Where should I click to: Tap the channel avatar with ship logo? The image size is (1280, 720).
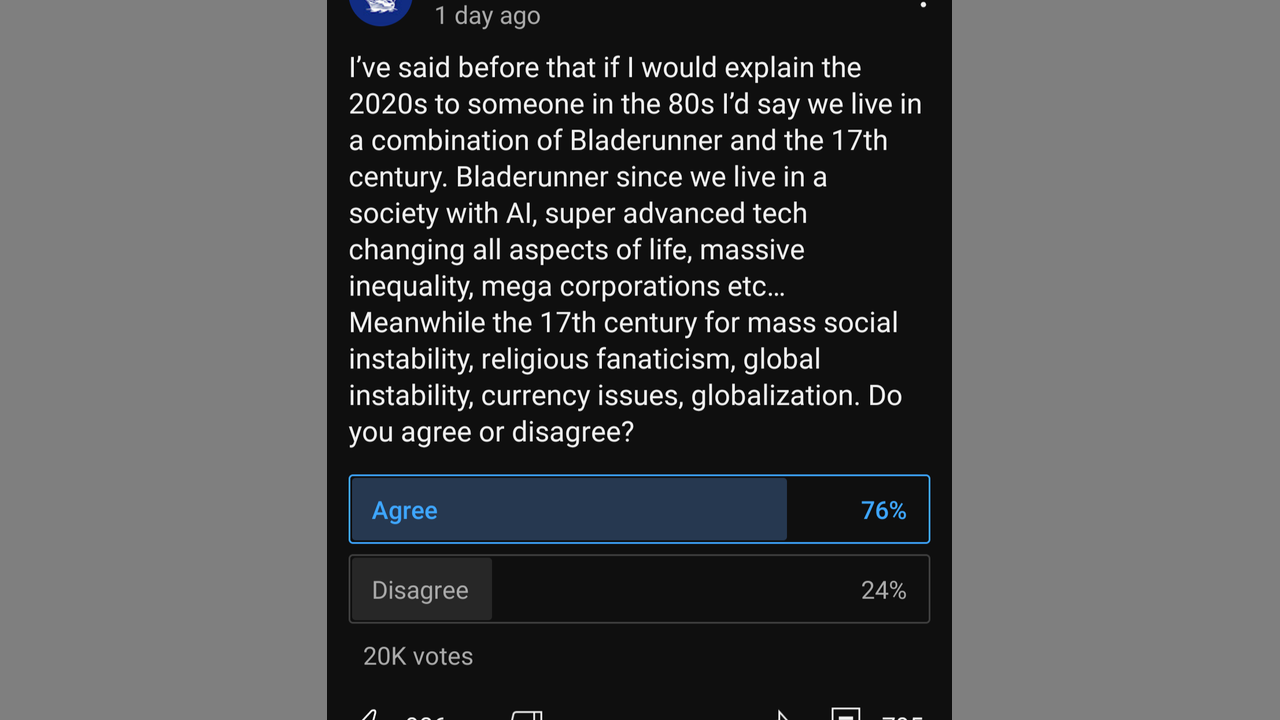click(380, 8)
